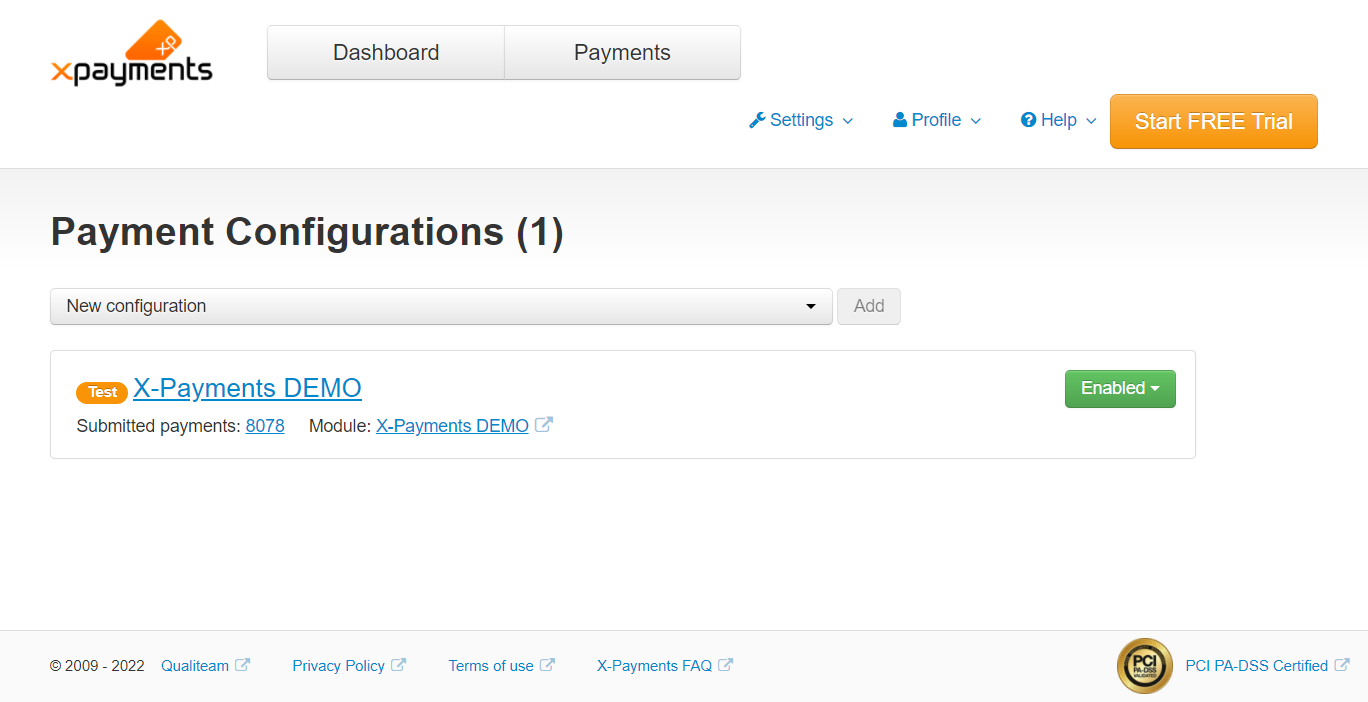The image size is (1368, 702).
Task: Open the X-Payments FAQ link
Action: (x=654, y=666)
